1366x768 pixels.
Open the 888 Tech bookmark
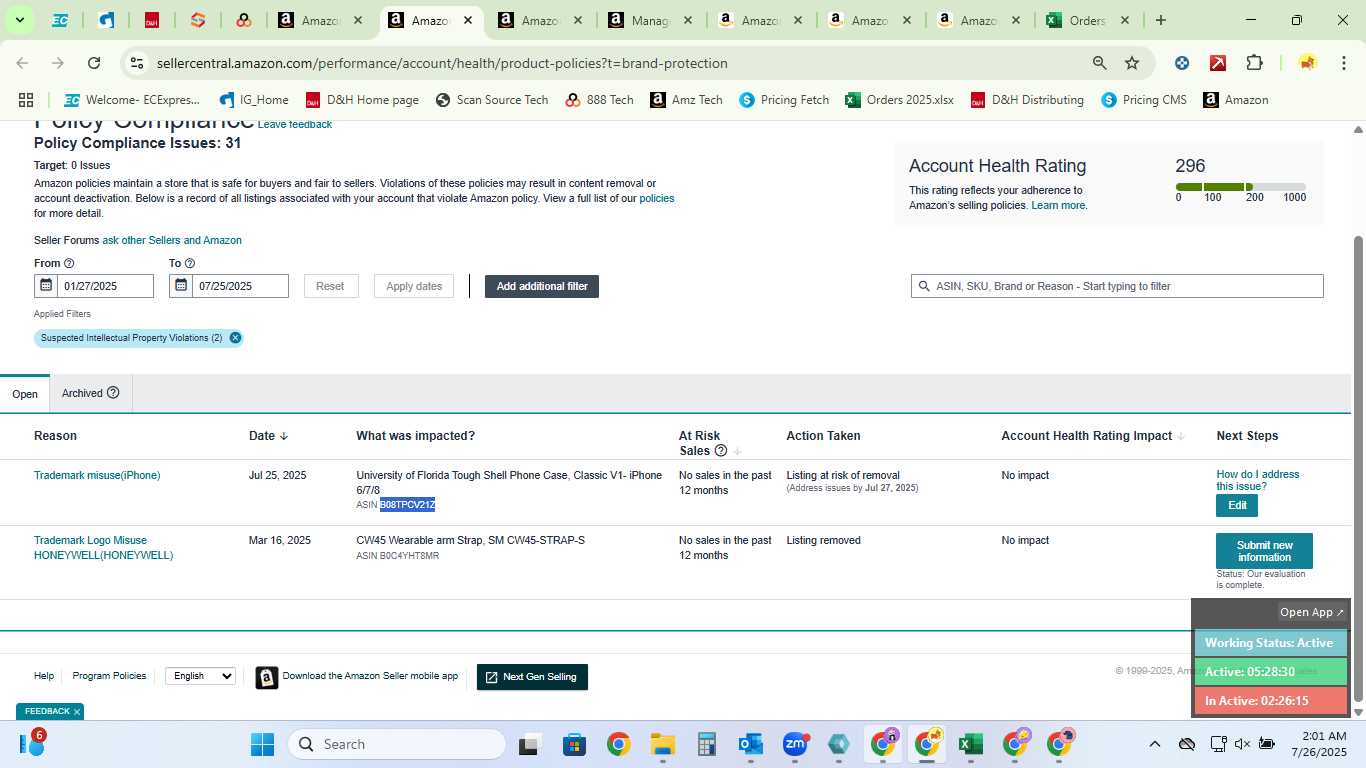coord(600,100)
